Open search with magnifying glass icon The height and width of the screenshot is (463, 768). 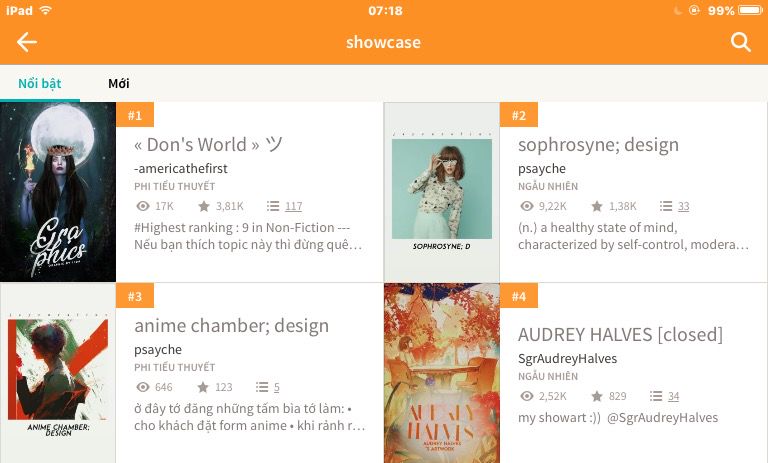pyautogui.click(x=740, y=42)
